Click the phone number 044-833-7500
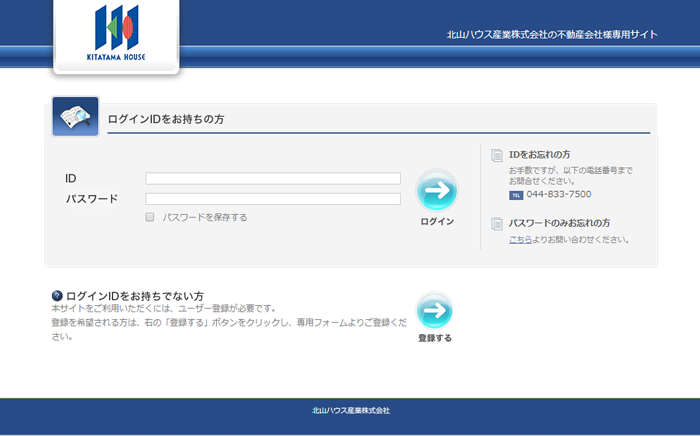700x436 pixels. (559, 194)
